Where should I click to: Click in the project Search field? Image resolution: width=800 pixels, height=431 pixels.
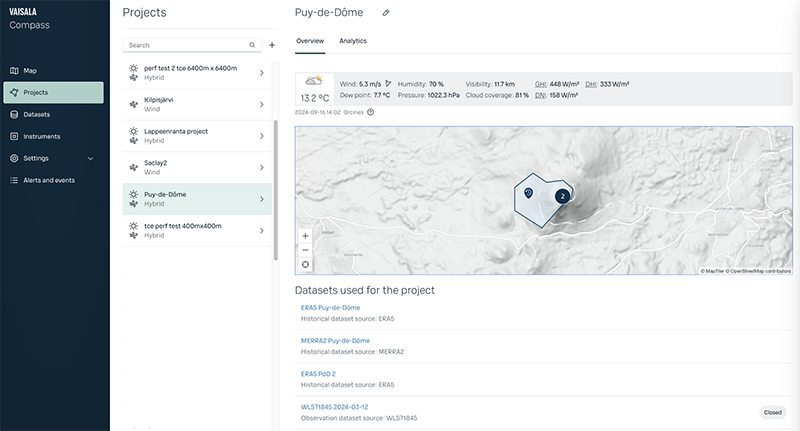(185, 45)
